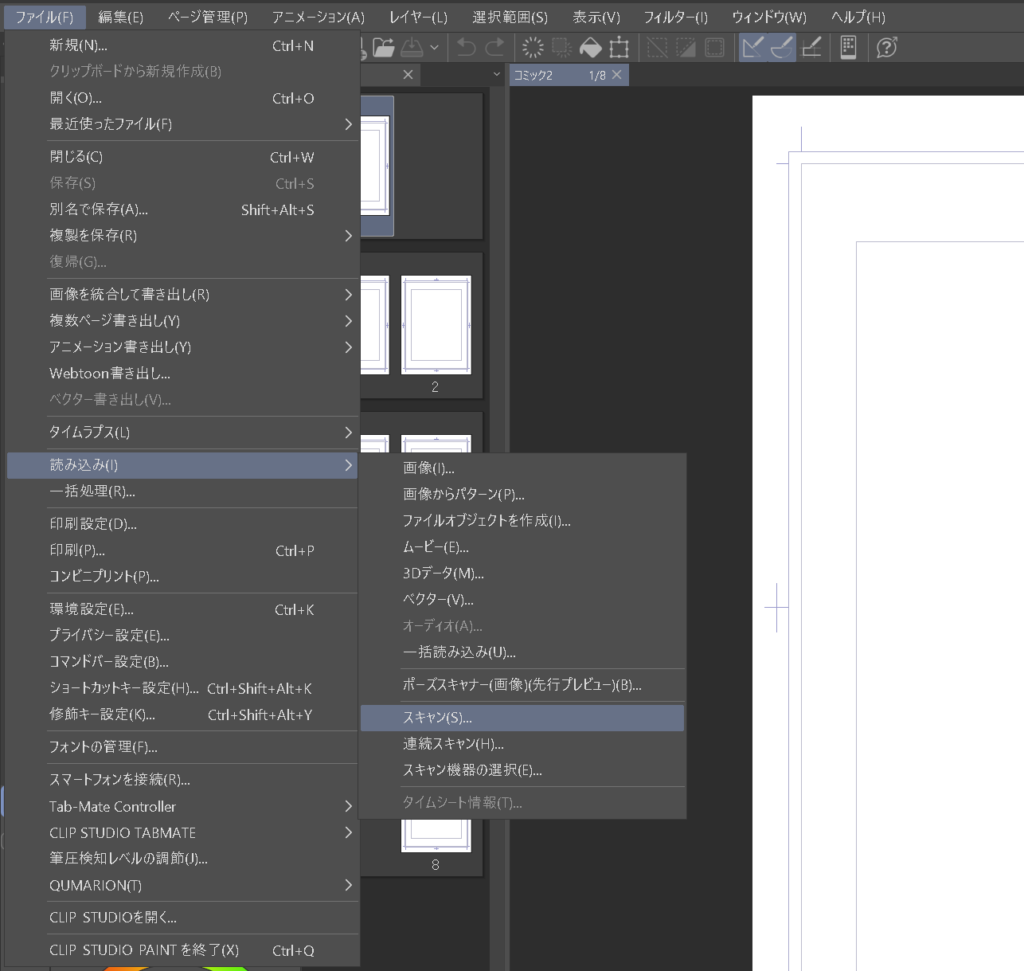Expand the タイムラプス submenu

182,432
